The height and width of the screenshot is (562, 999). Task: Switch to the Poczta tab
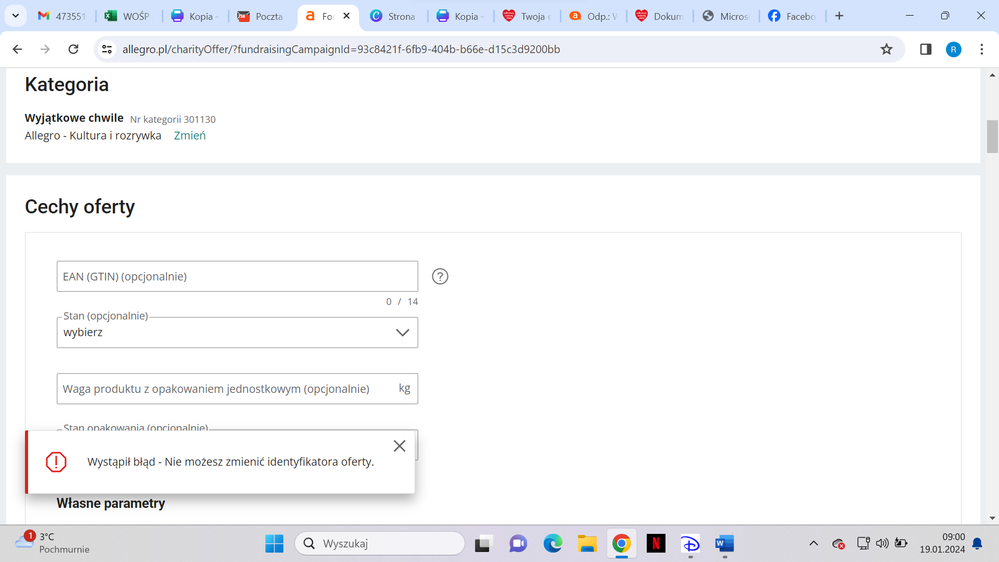click(260, 16)
